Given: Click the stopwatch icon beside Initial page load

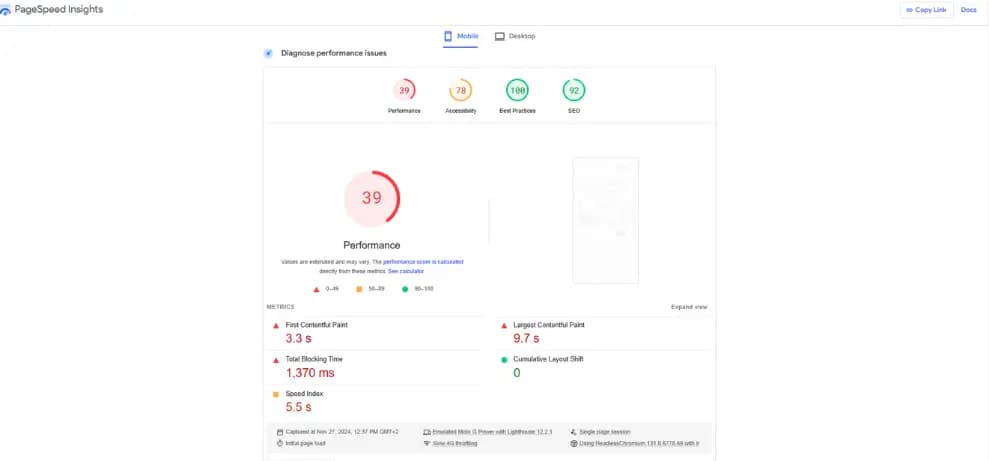Looking at the screenshot, I should pos(280,443).
